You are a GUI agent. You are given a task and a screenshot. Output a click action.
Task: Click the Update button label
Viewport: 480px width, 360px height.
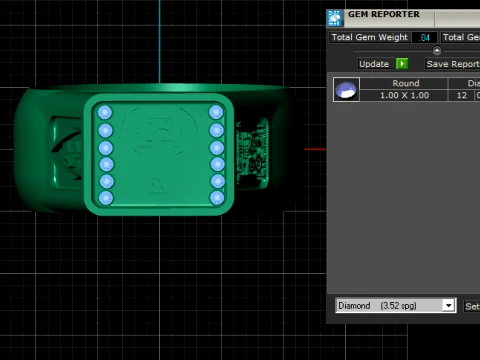point(374,64)
